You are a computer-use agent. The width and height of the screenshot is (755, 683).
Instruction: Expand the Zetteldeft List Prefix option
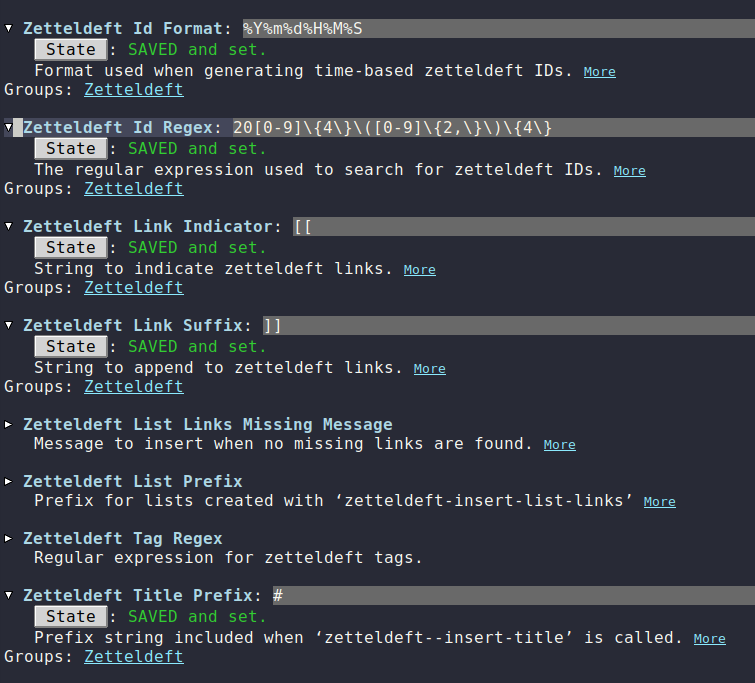(x=9, y=482)
